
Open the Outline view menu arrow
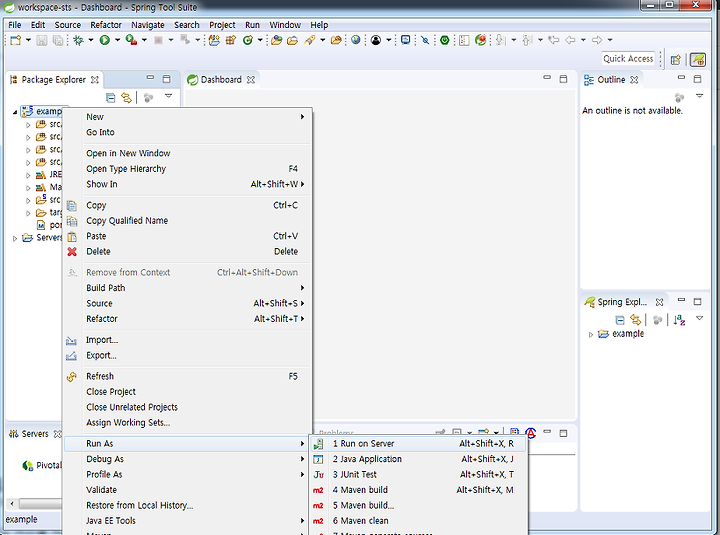pos(699,96)
